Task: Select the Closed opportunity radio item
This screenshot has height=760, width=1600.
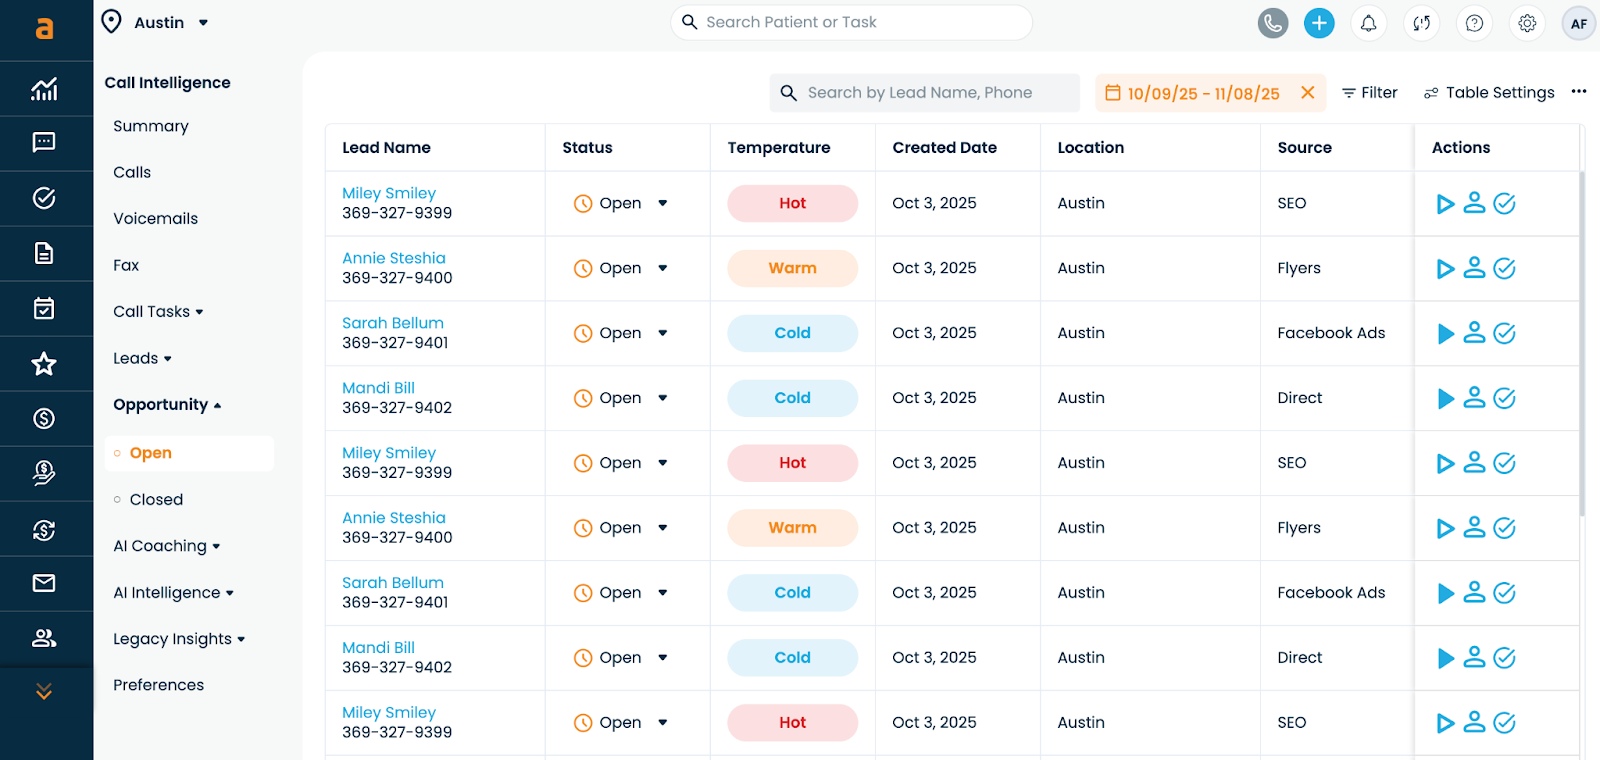Action: tap(156, 500)
